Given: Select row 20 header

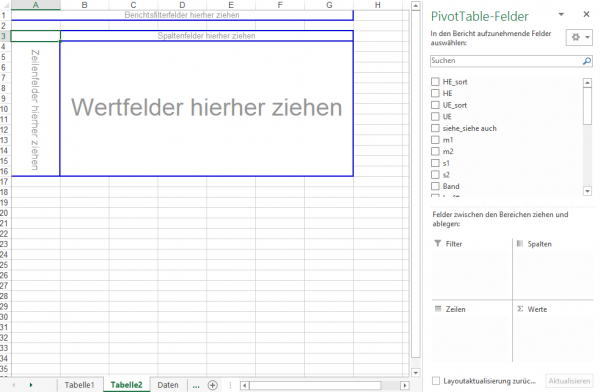Looking at the screenshot, I should click(x=4, y=213).
